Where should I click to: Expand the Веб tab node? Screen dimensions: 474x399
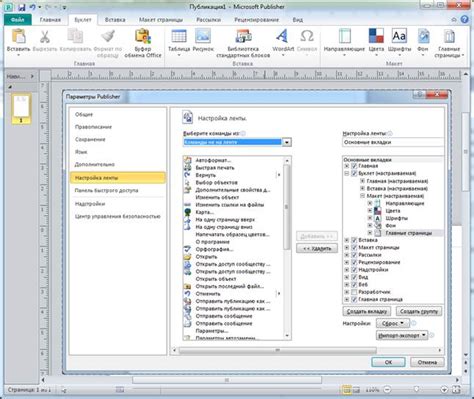click(347, 285)
